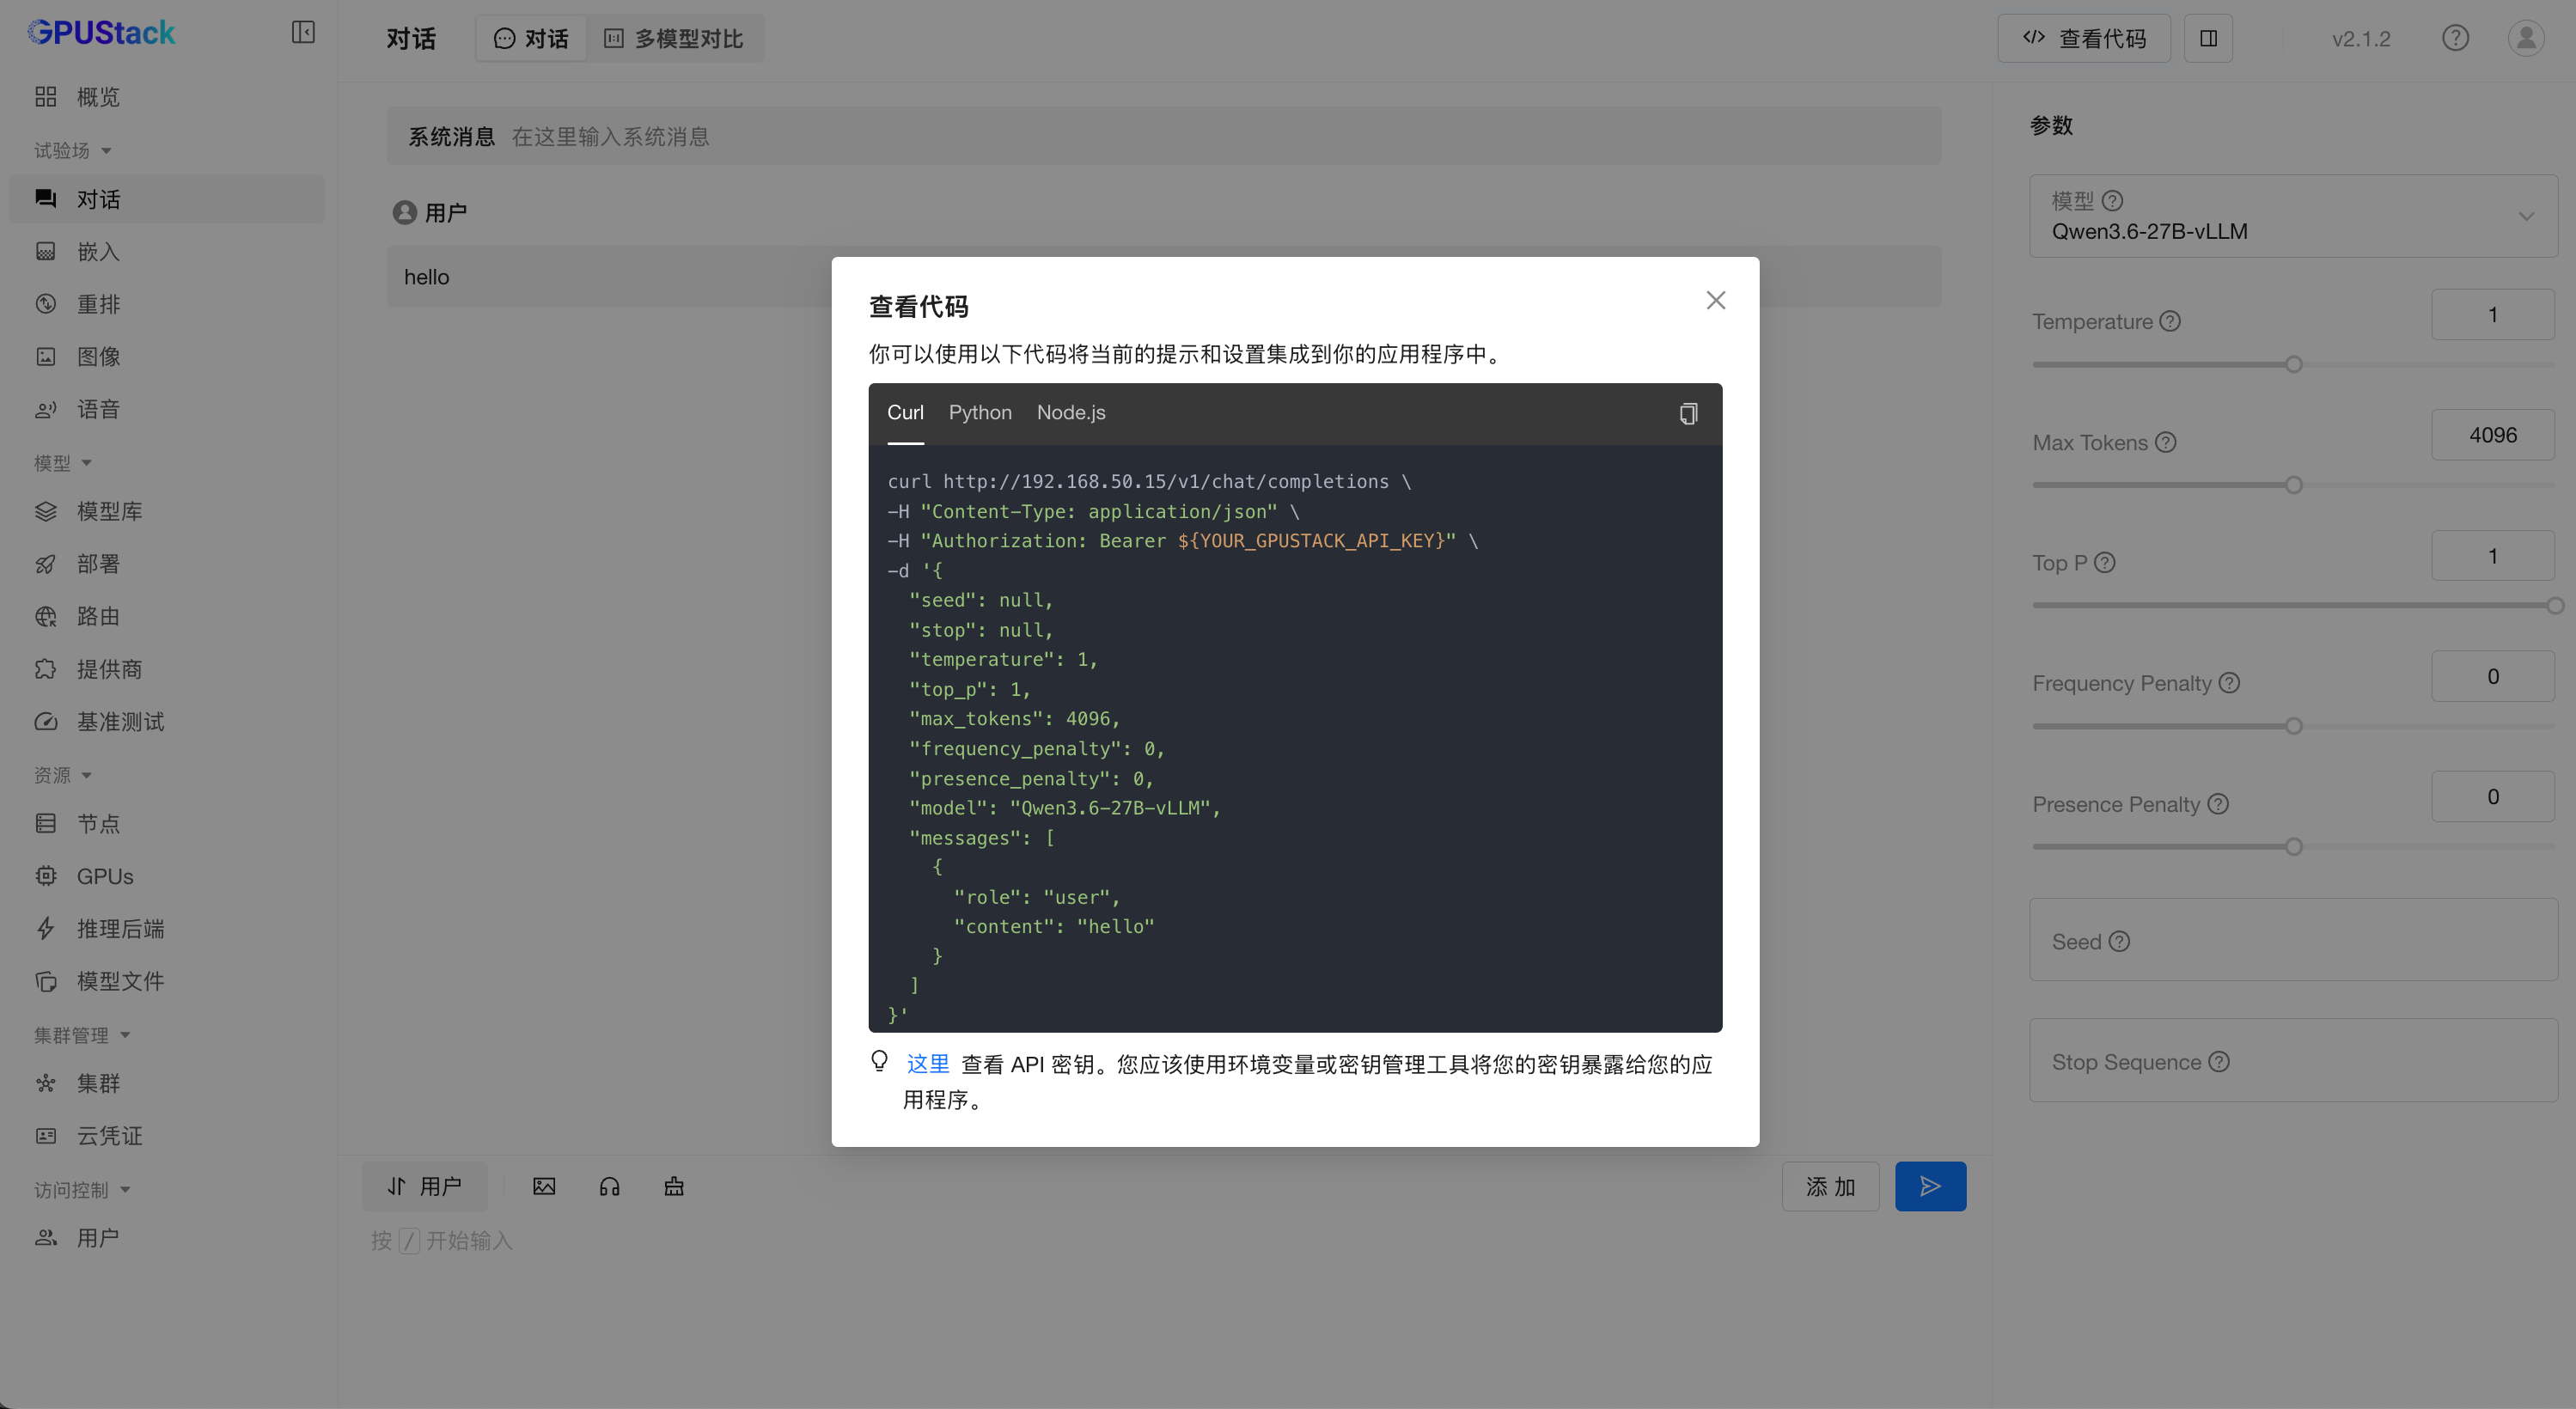
Task: Open the help question mark icon in header
Action: click(2455, 38)
